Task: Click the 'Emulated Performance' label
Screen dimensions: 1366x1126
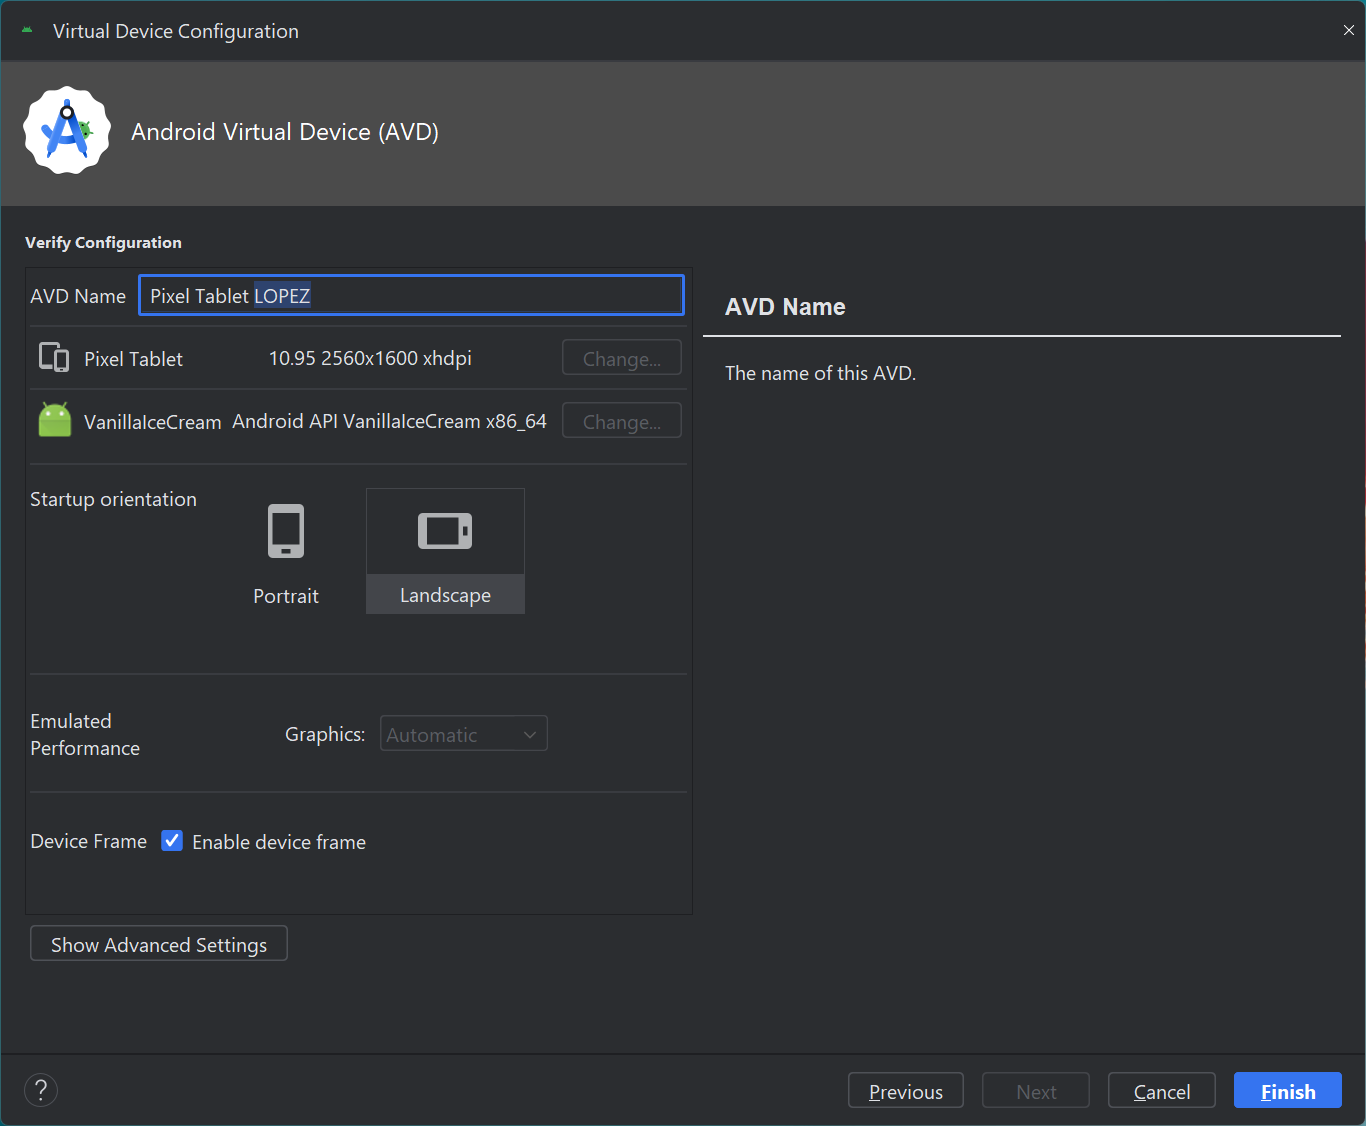Action: click(85, 734)
